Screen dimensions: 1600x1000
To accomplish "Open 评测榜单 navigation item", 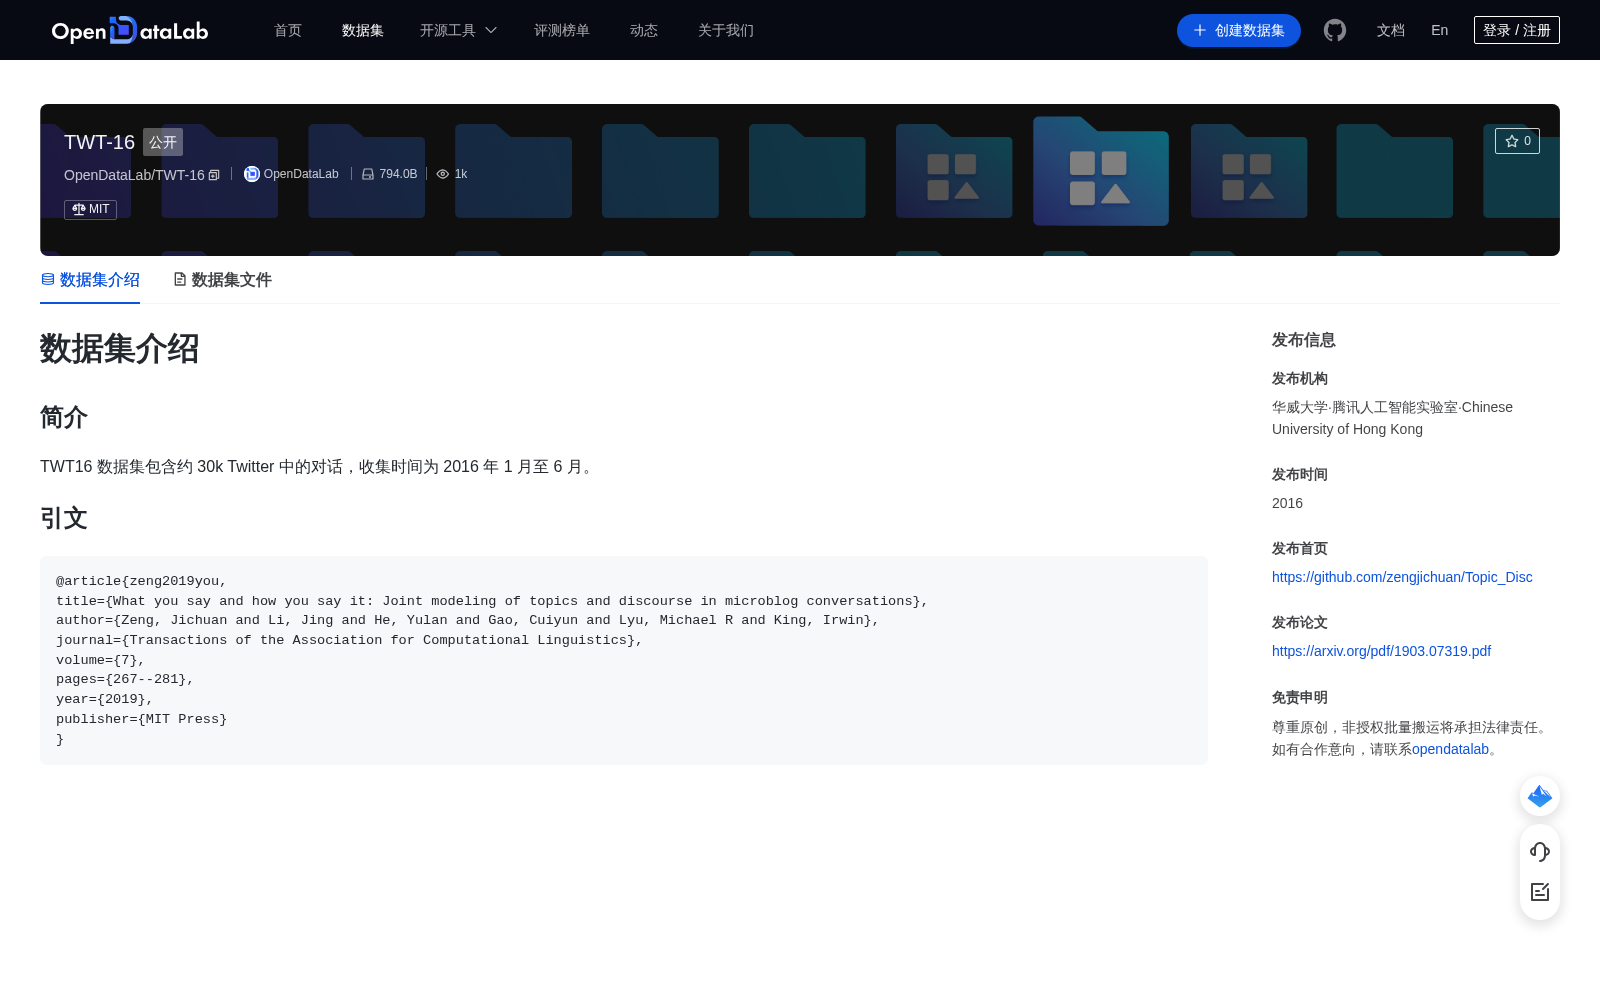I will [562, 30].
